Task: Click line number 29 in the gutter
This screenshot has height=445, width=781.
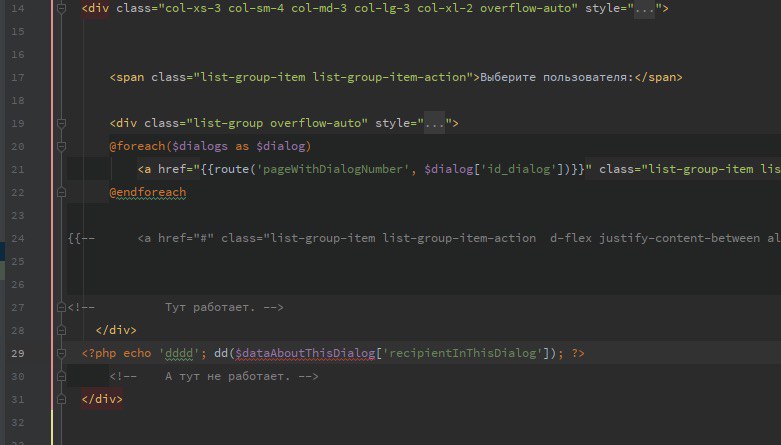Action: [17, 353]
